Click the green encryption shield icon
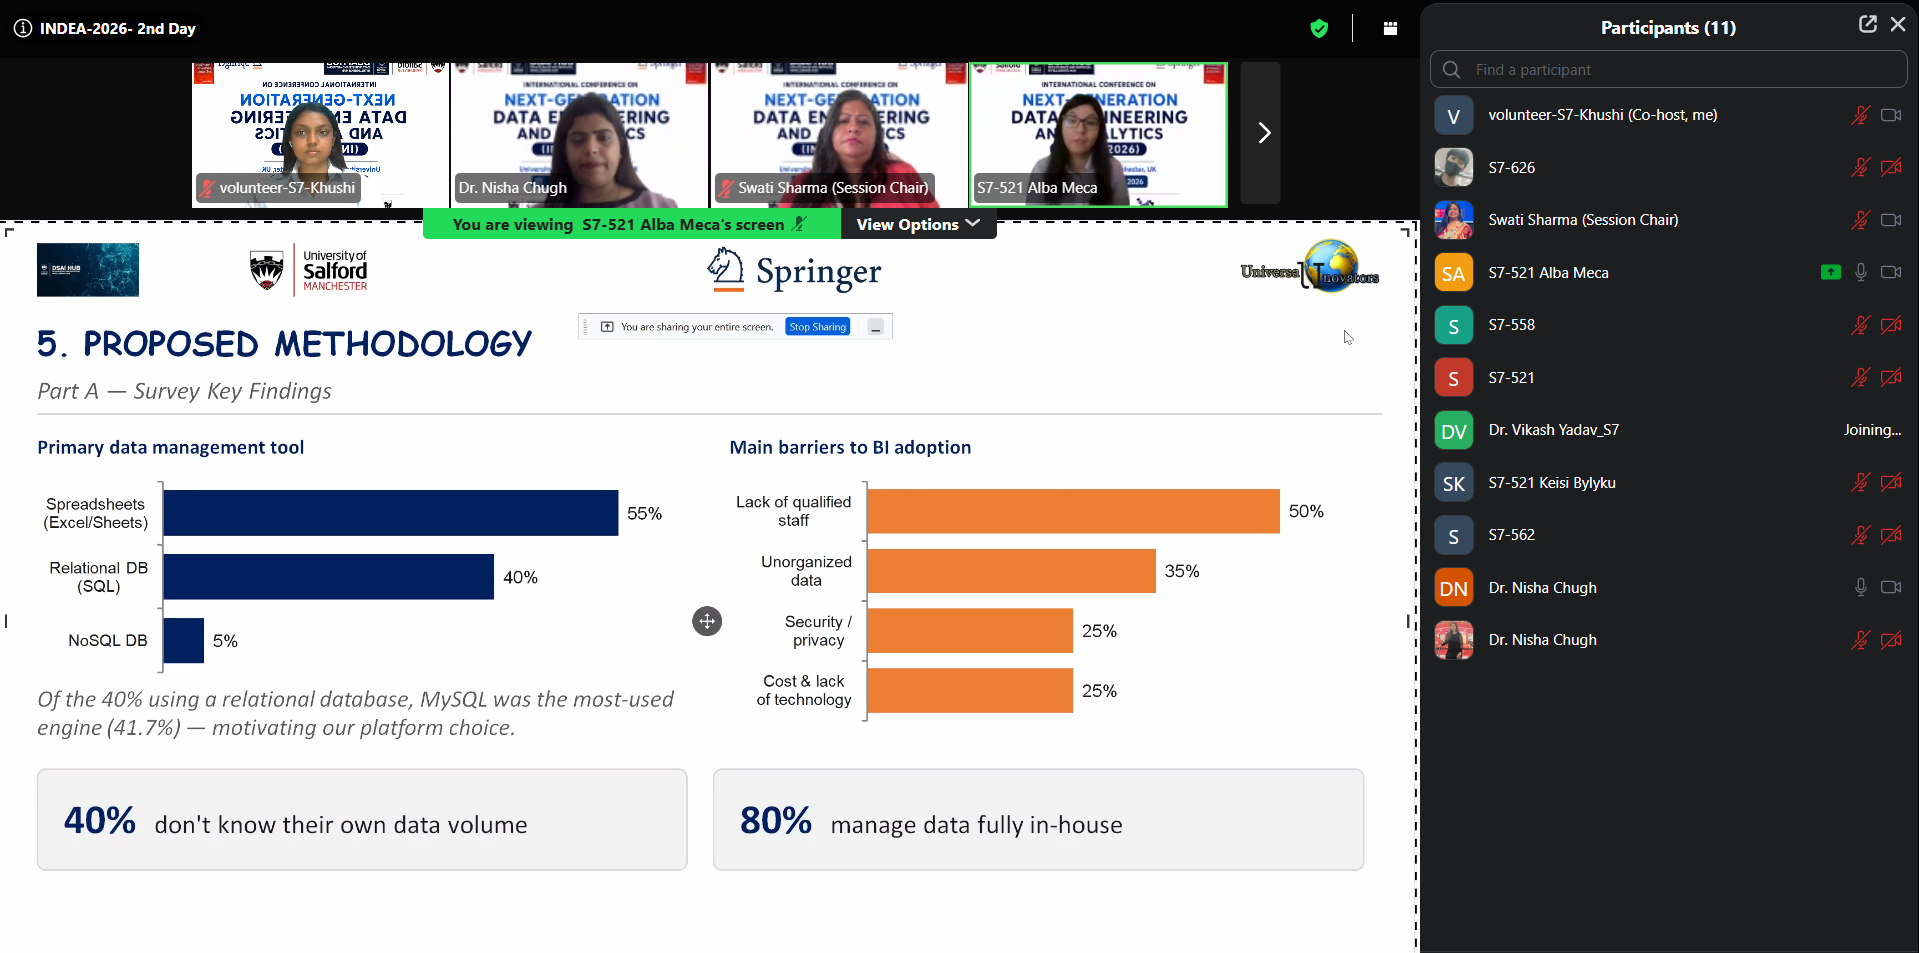The height and width of the screenshot is (953, 1919). click(x=1319, y=28)
